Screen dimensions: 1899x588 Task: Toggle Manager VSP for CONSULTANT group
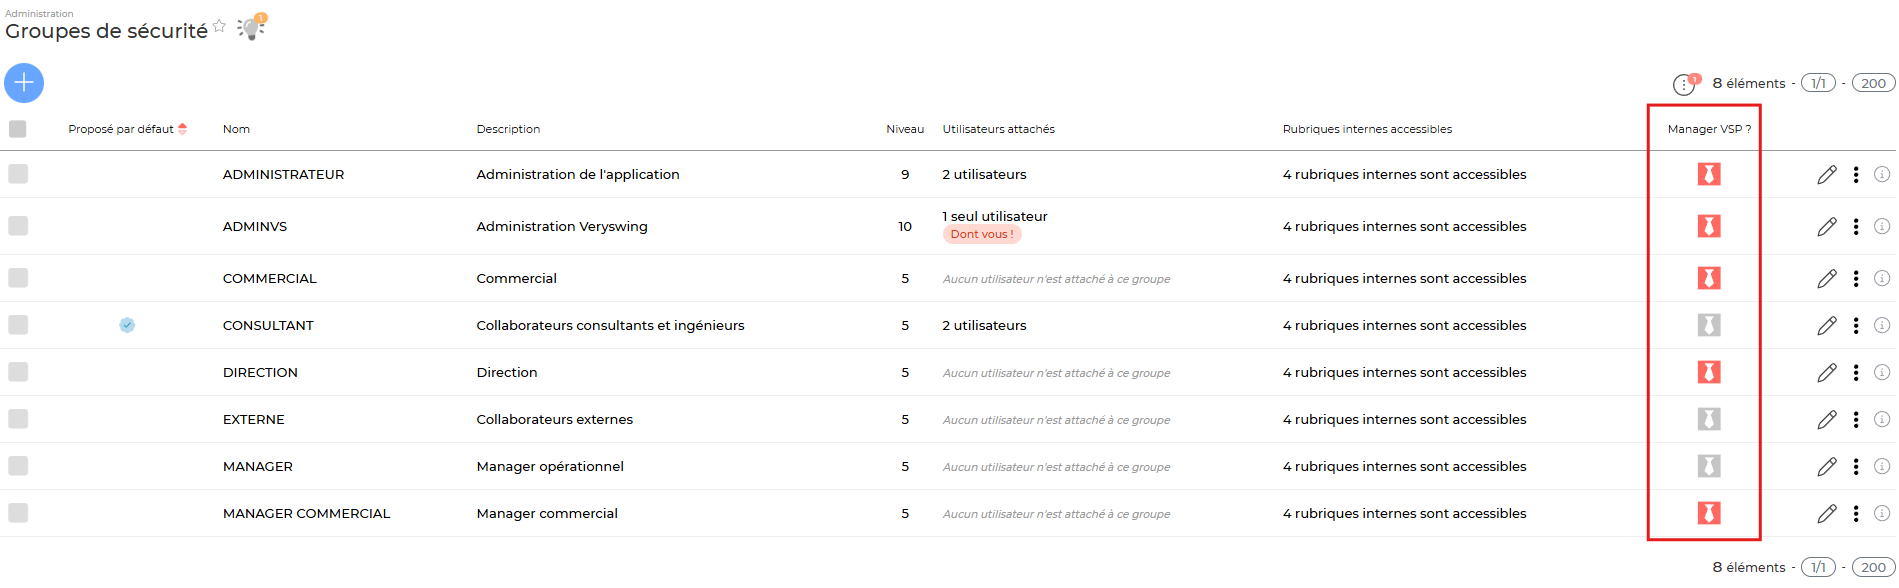pyautogui.click(x=1708, y=325)
